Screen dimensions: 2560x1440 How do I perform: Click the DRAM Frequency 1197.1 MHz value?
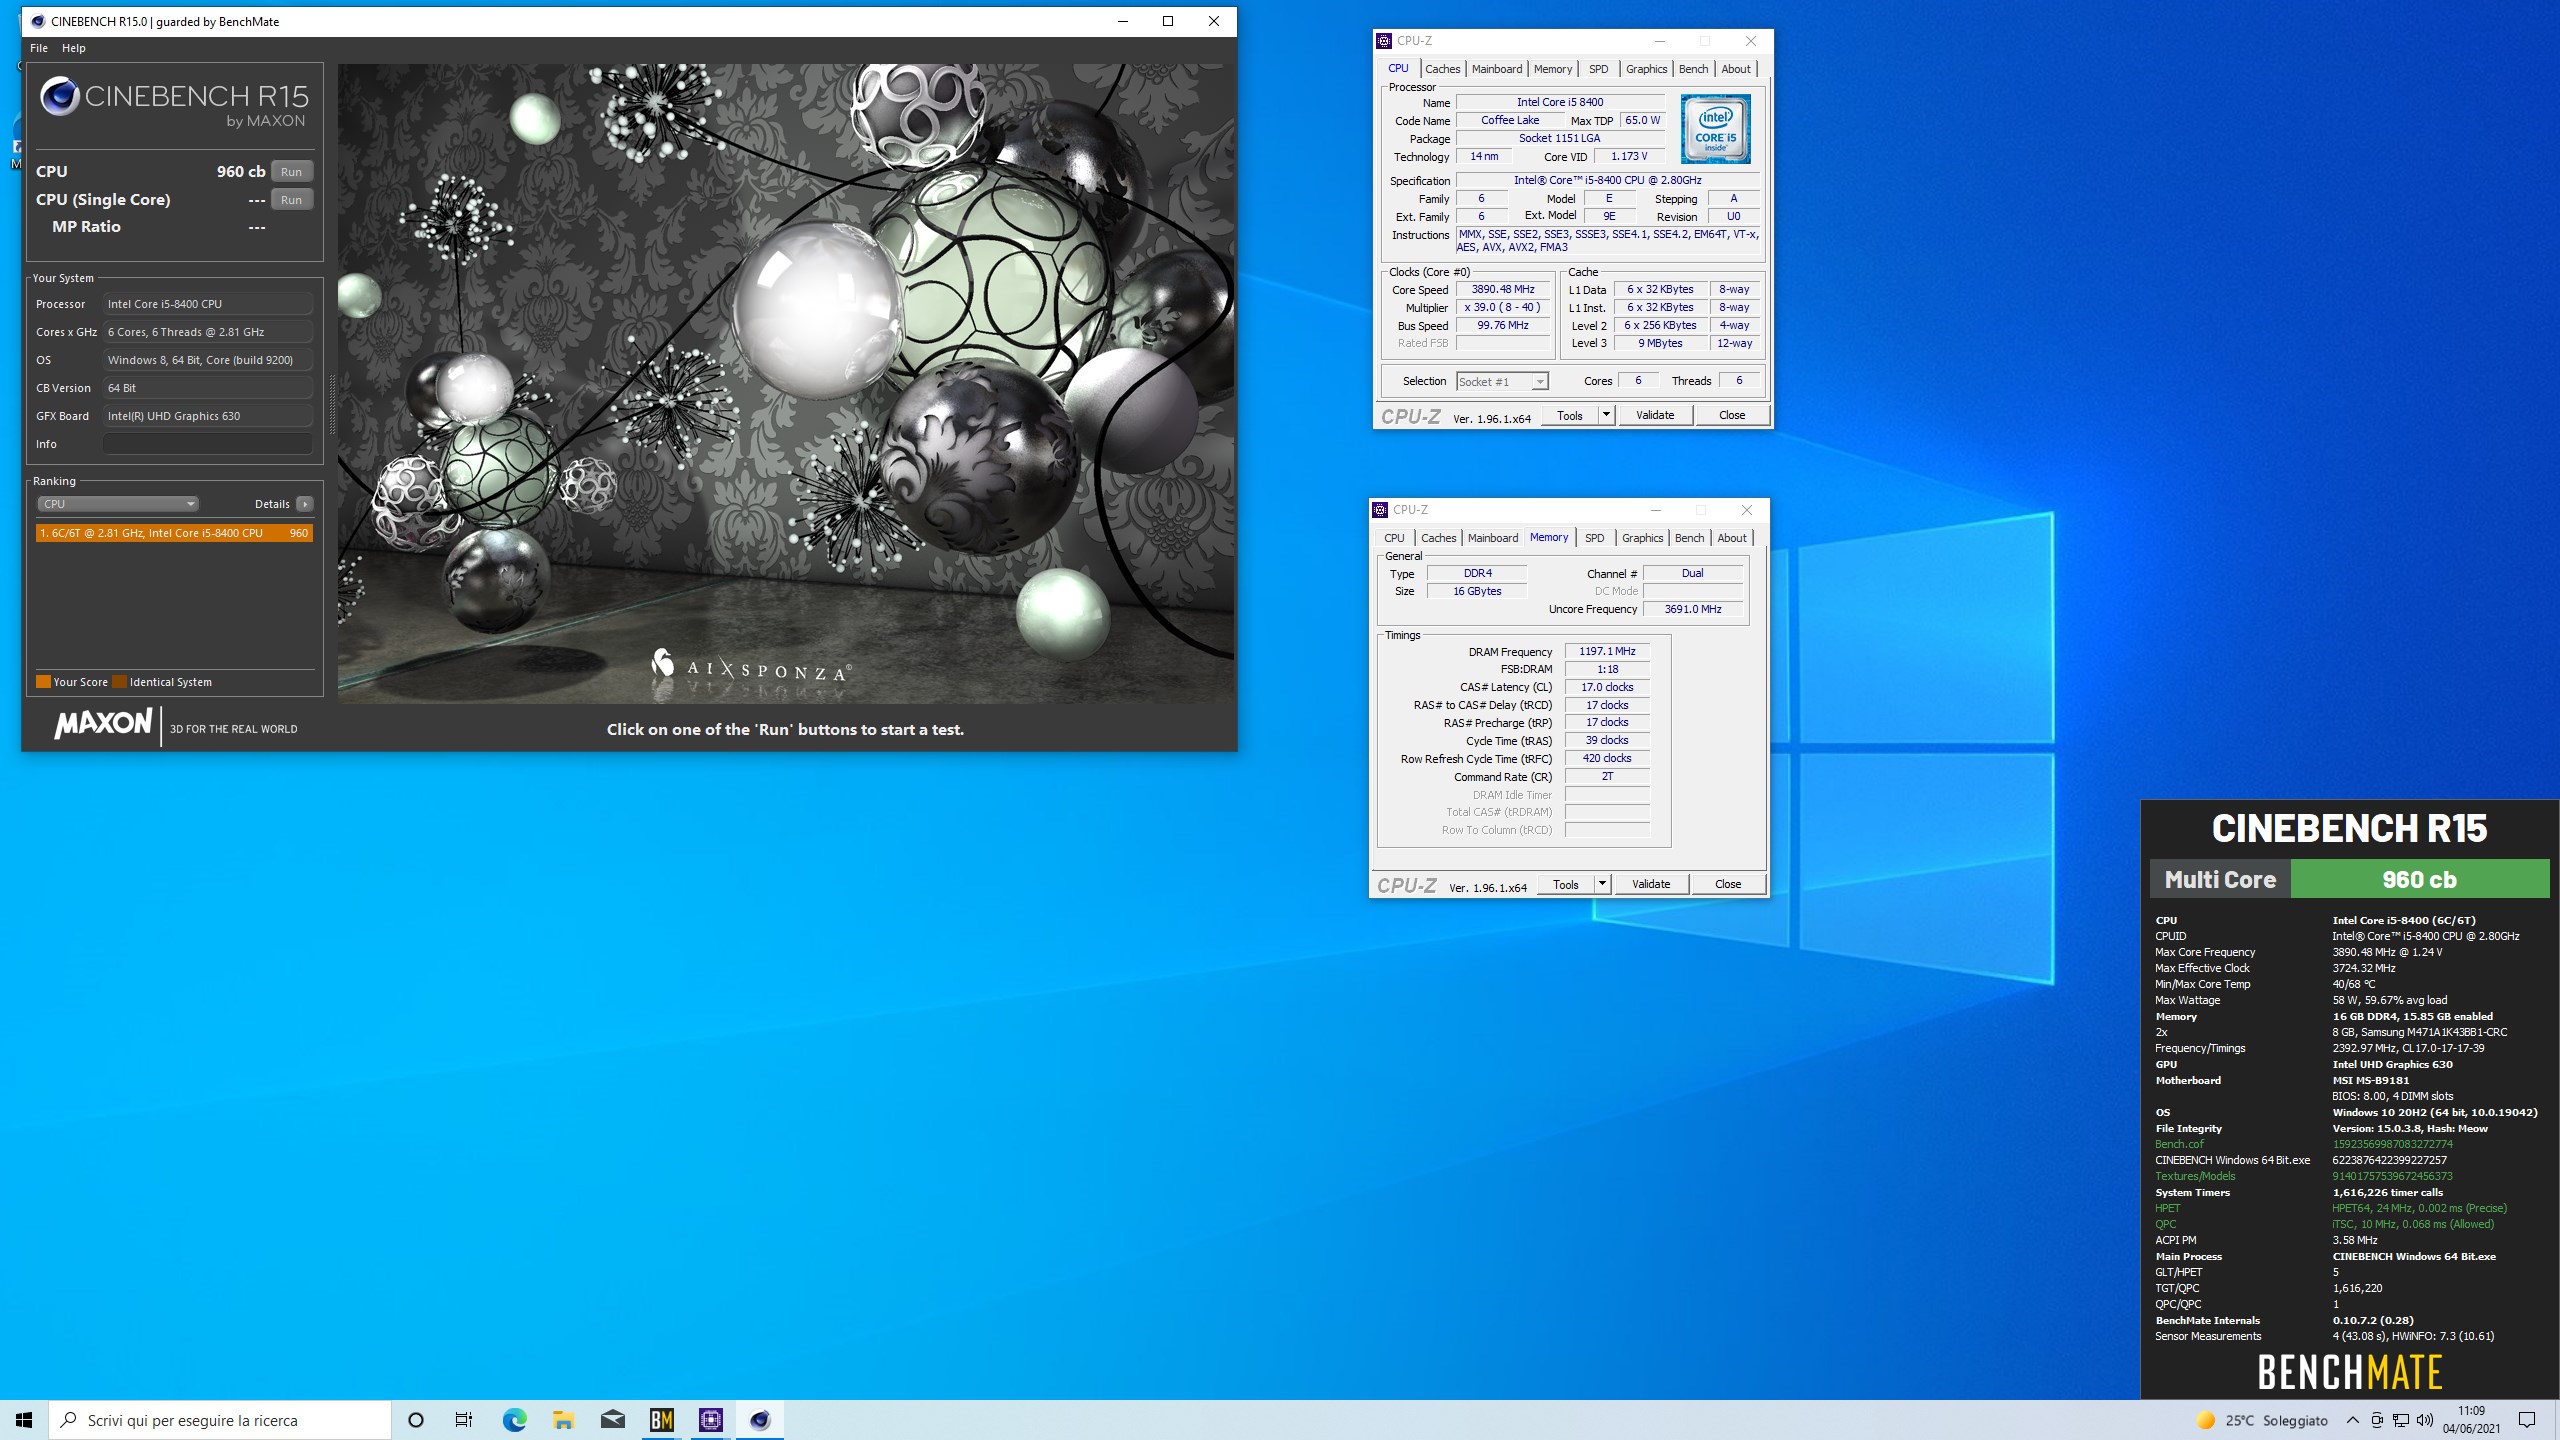[1607, 651]
